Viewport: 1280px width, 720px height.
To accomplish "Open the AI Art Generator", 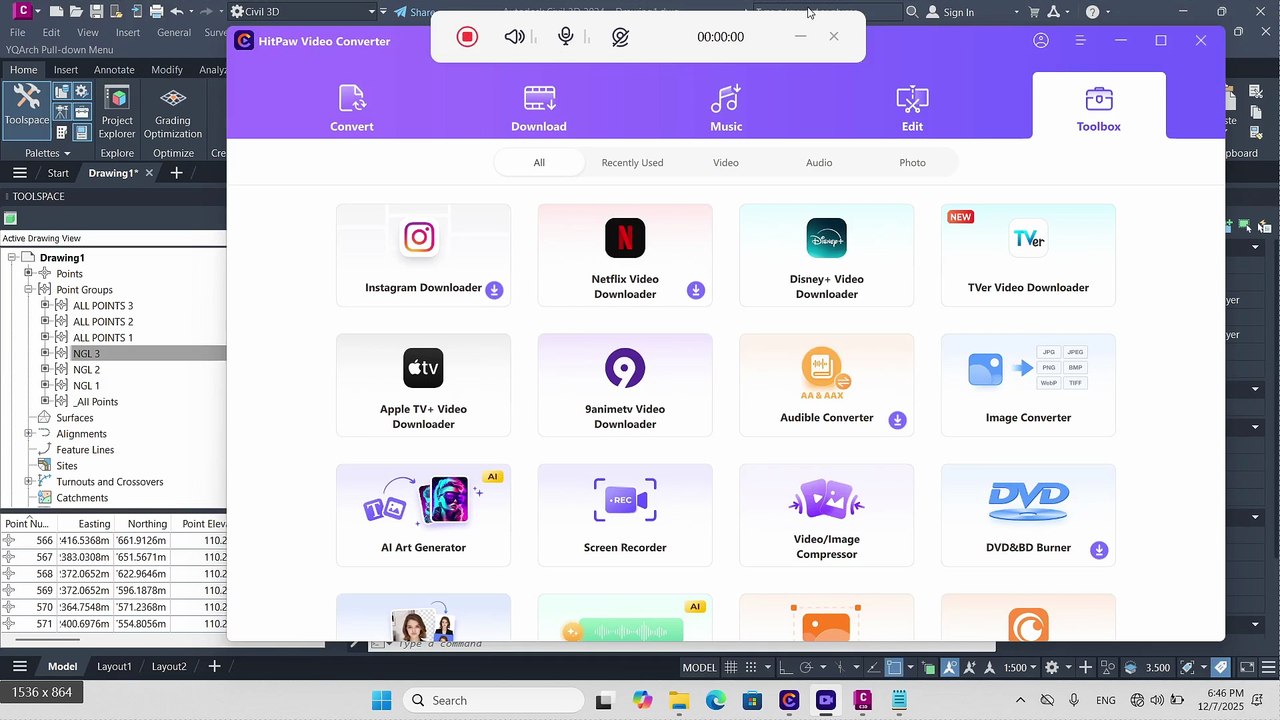I will coord(423,515).
